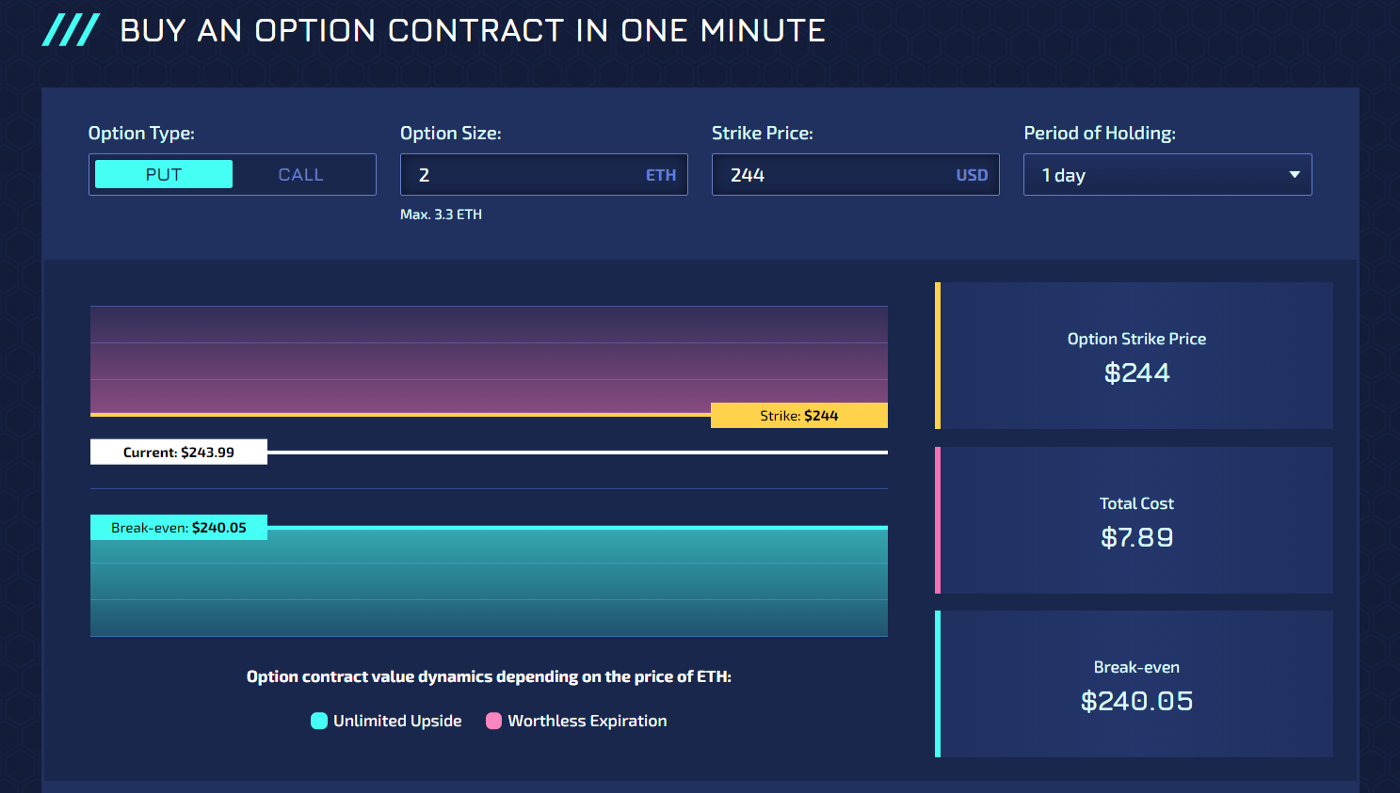Click the Option Size input field
The image size is (1400, 793).
click(543, 175)
